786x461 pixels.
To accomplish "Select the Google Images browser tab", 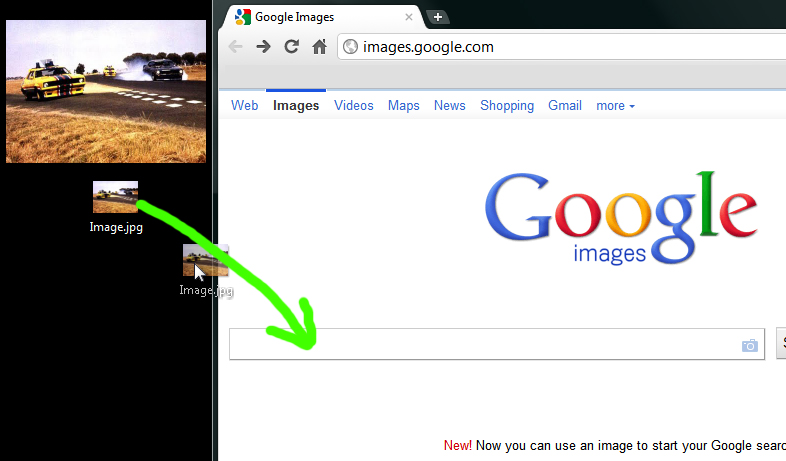I will (322, 17).
